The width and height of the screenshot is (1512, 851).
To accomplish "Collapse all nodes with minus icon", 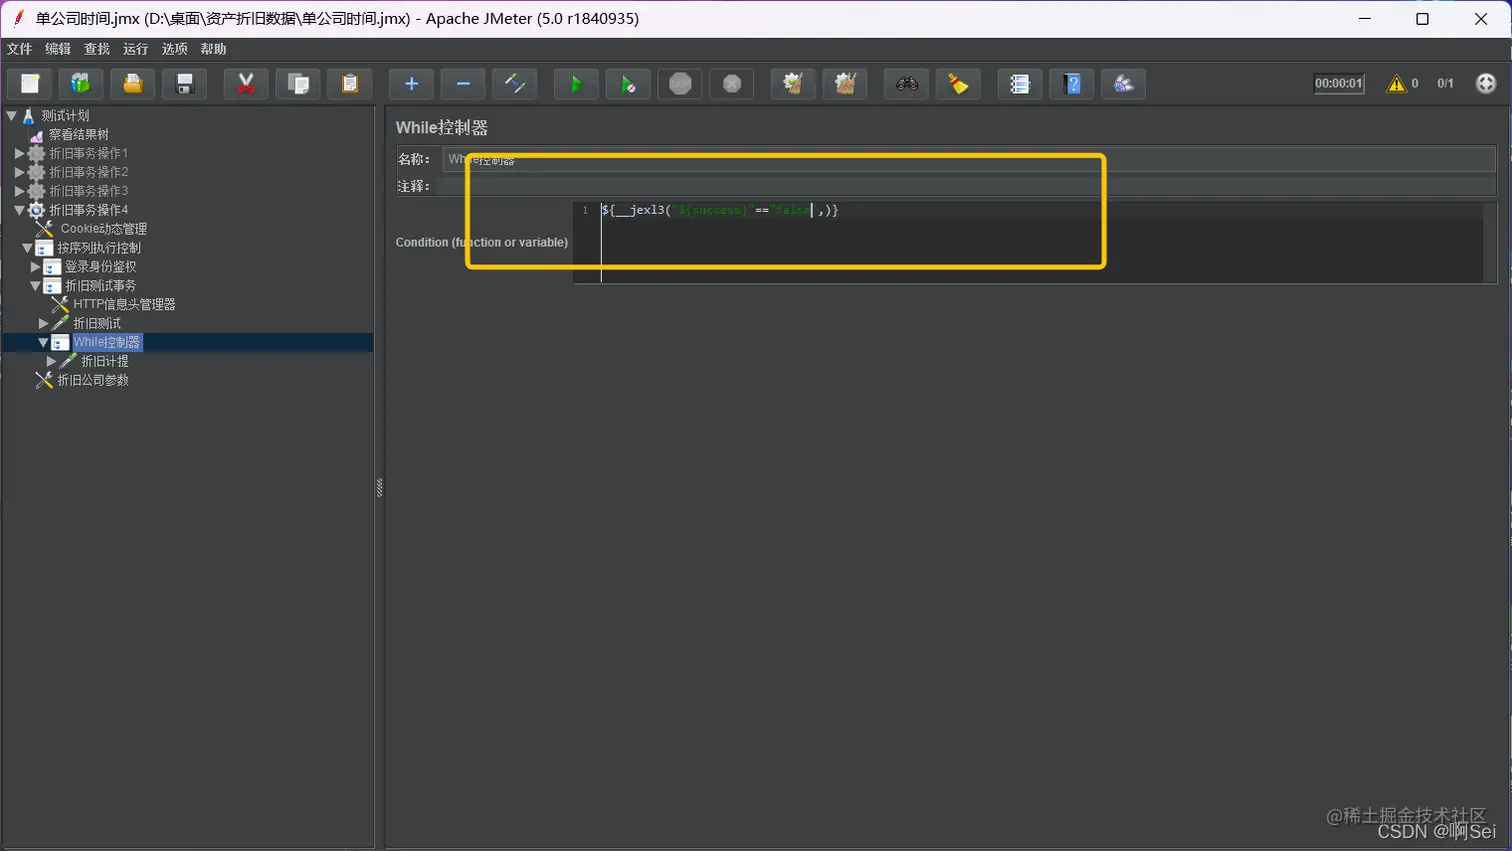I will pyautogui.click(x=463, y=84).
